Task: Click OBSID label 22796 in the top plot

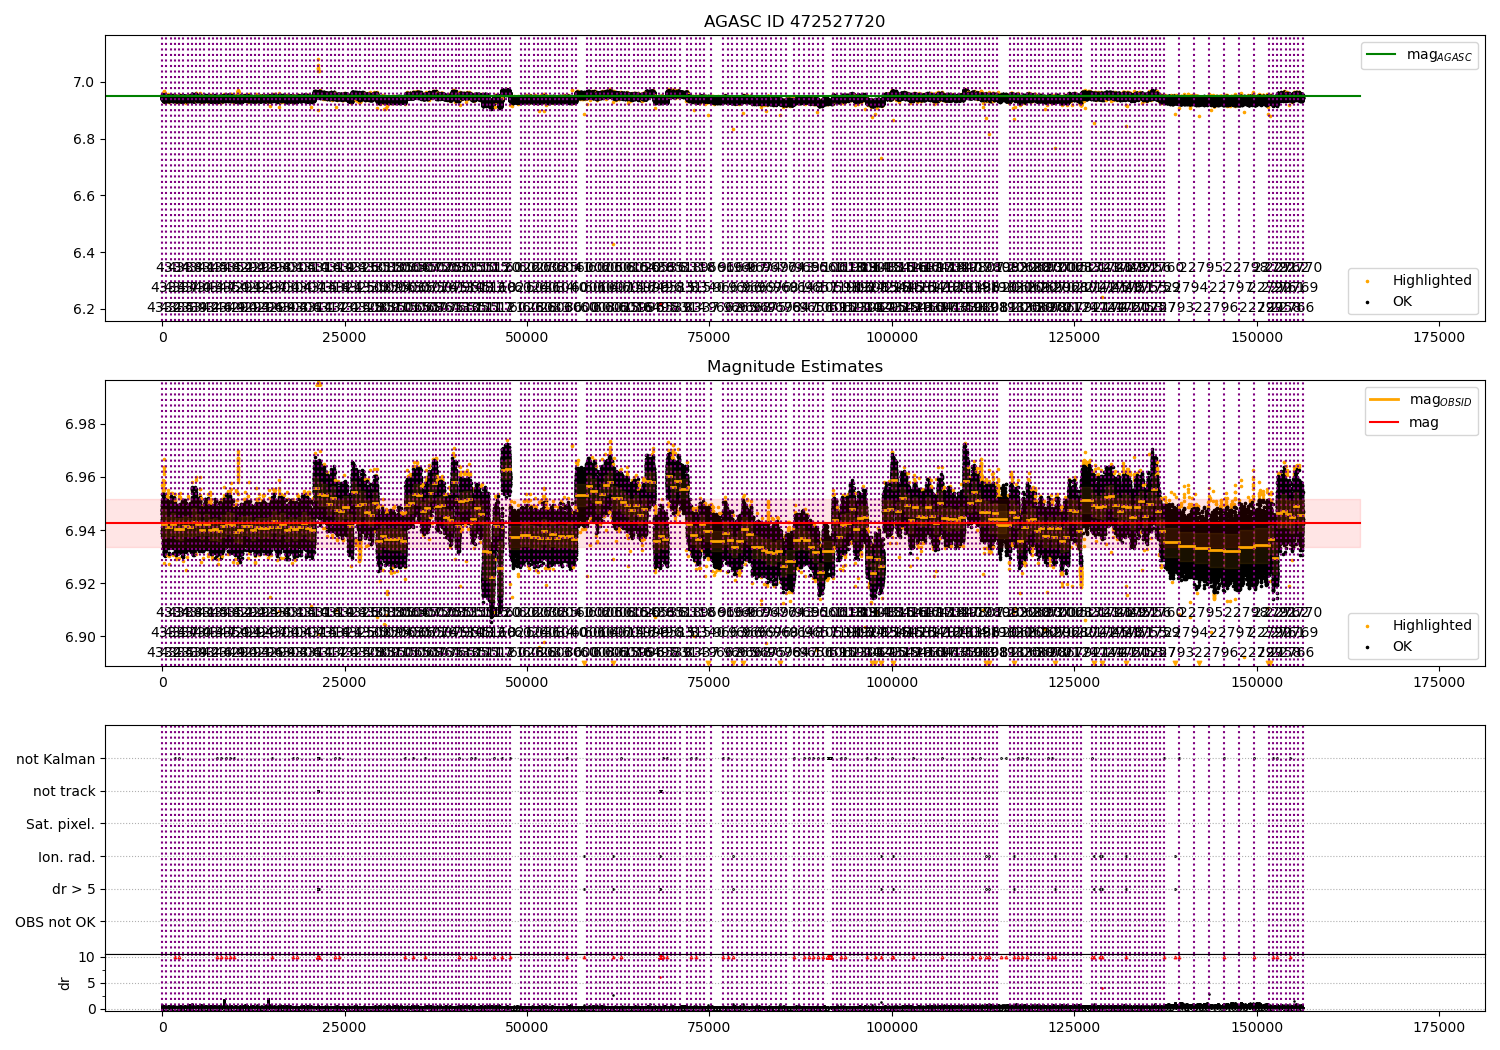Action: point(1217,307)
